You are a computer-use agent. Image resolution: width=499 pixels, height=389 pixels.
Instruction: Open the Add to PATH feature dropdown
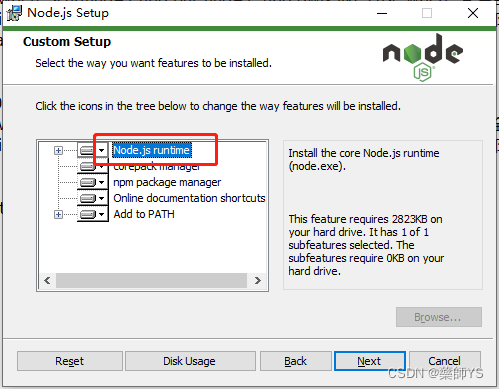tap(93, 214)
